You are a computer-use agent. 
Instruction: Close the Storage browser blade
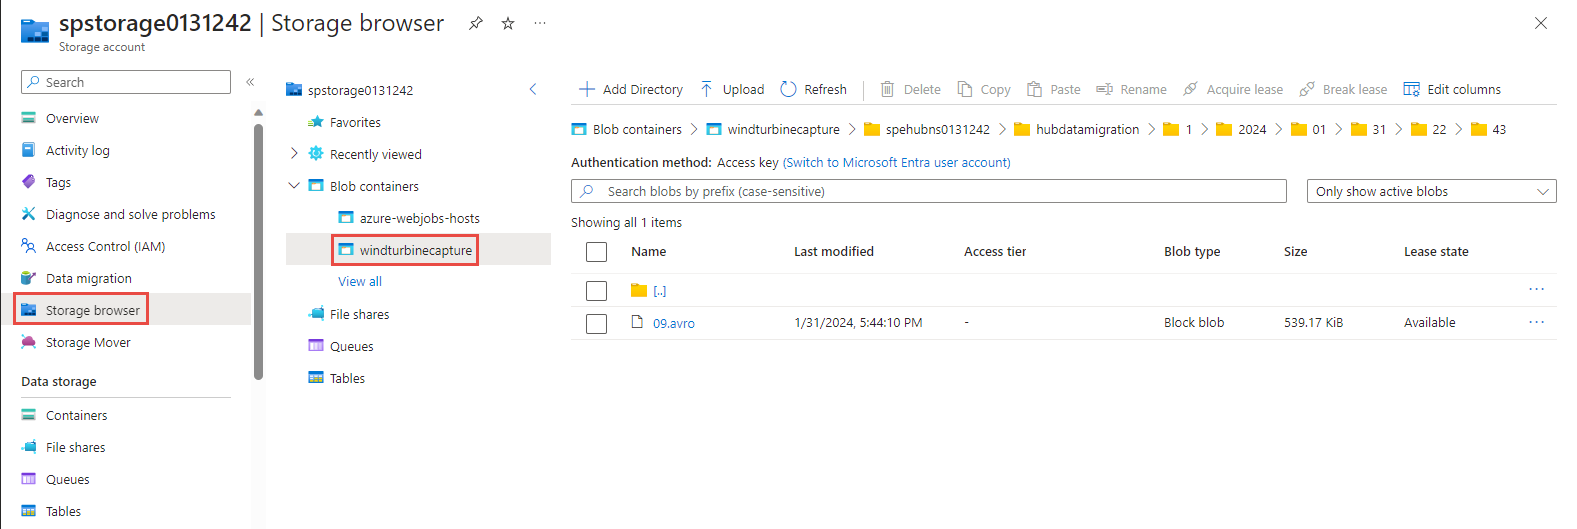point(1541,23)
